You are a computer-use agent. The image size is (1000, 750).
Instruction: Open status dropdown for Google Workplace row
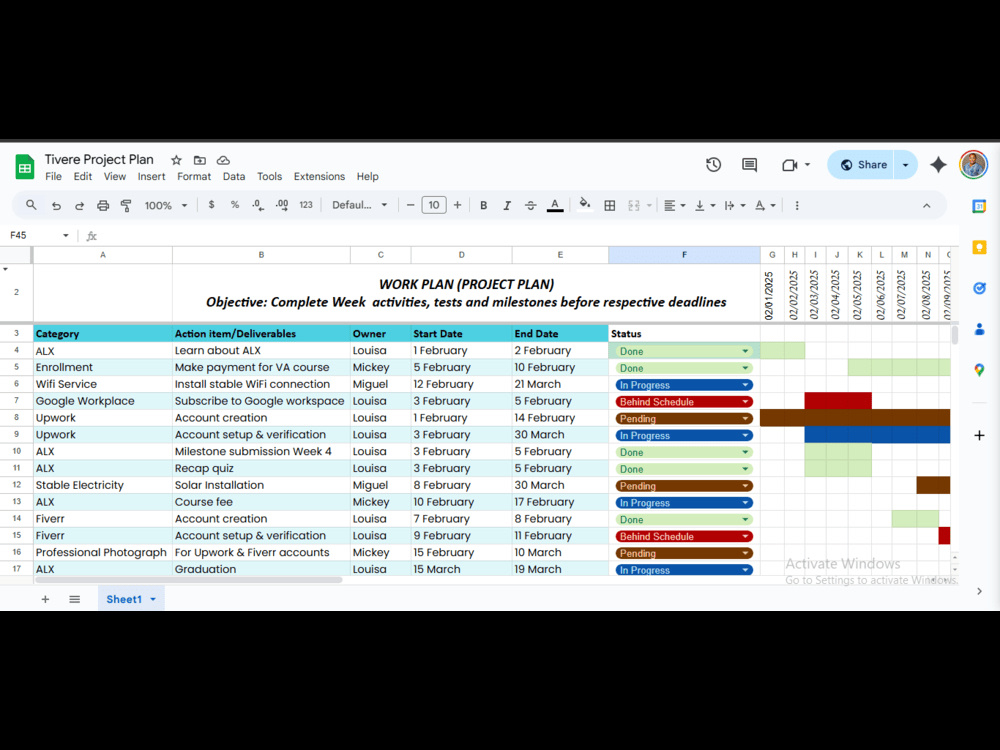coord(745,402)
